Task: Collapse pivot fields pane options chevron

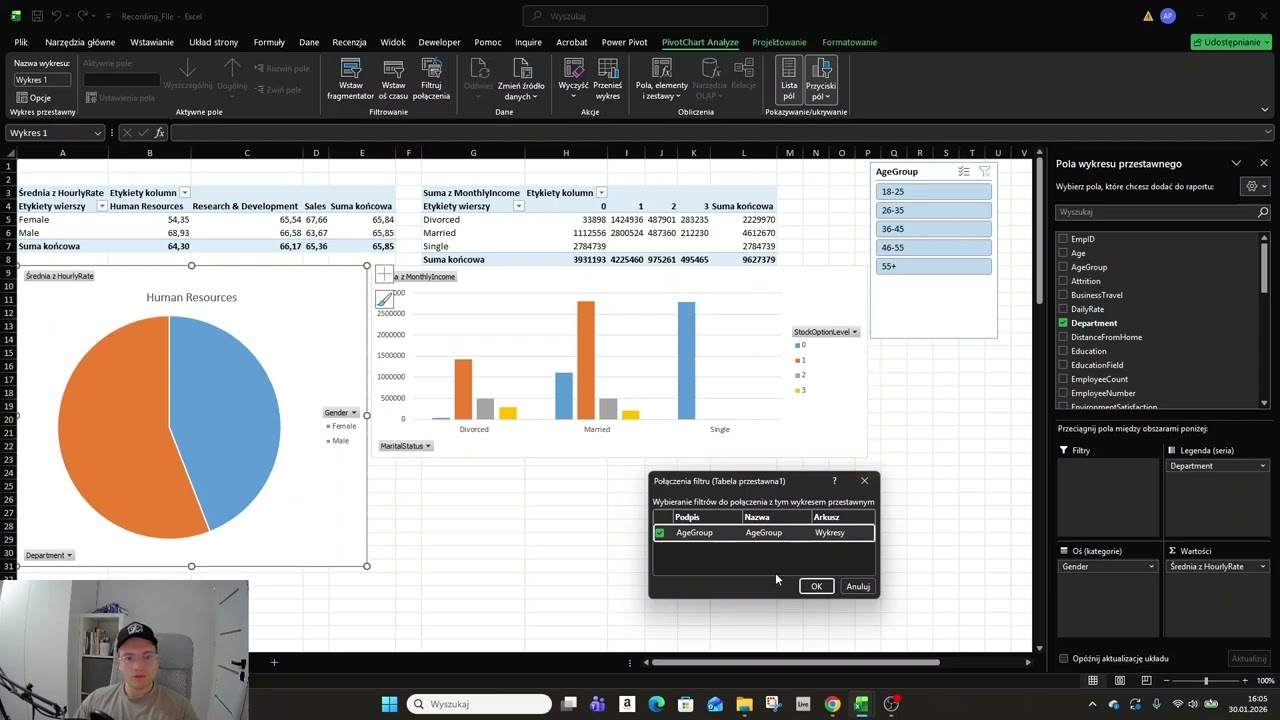Action: (x=1236, y=163)
